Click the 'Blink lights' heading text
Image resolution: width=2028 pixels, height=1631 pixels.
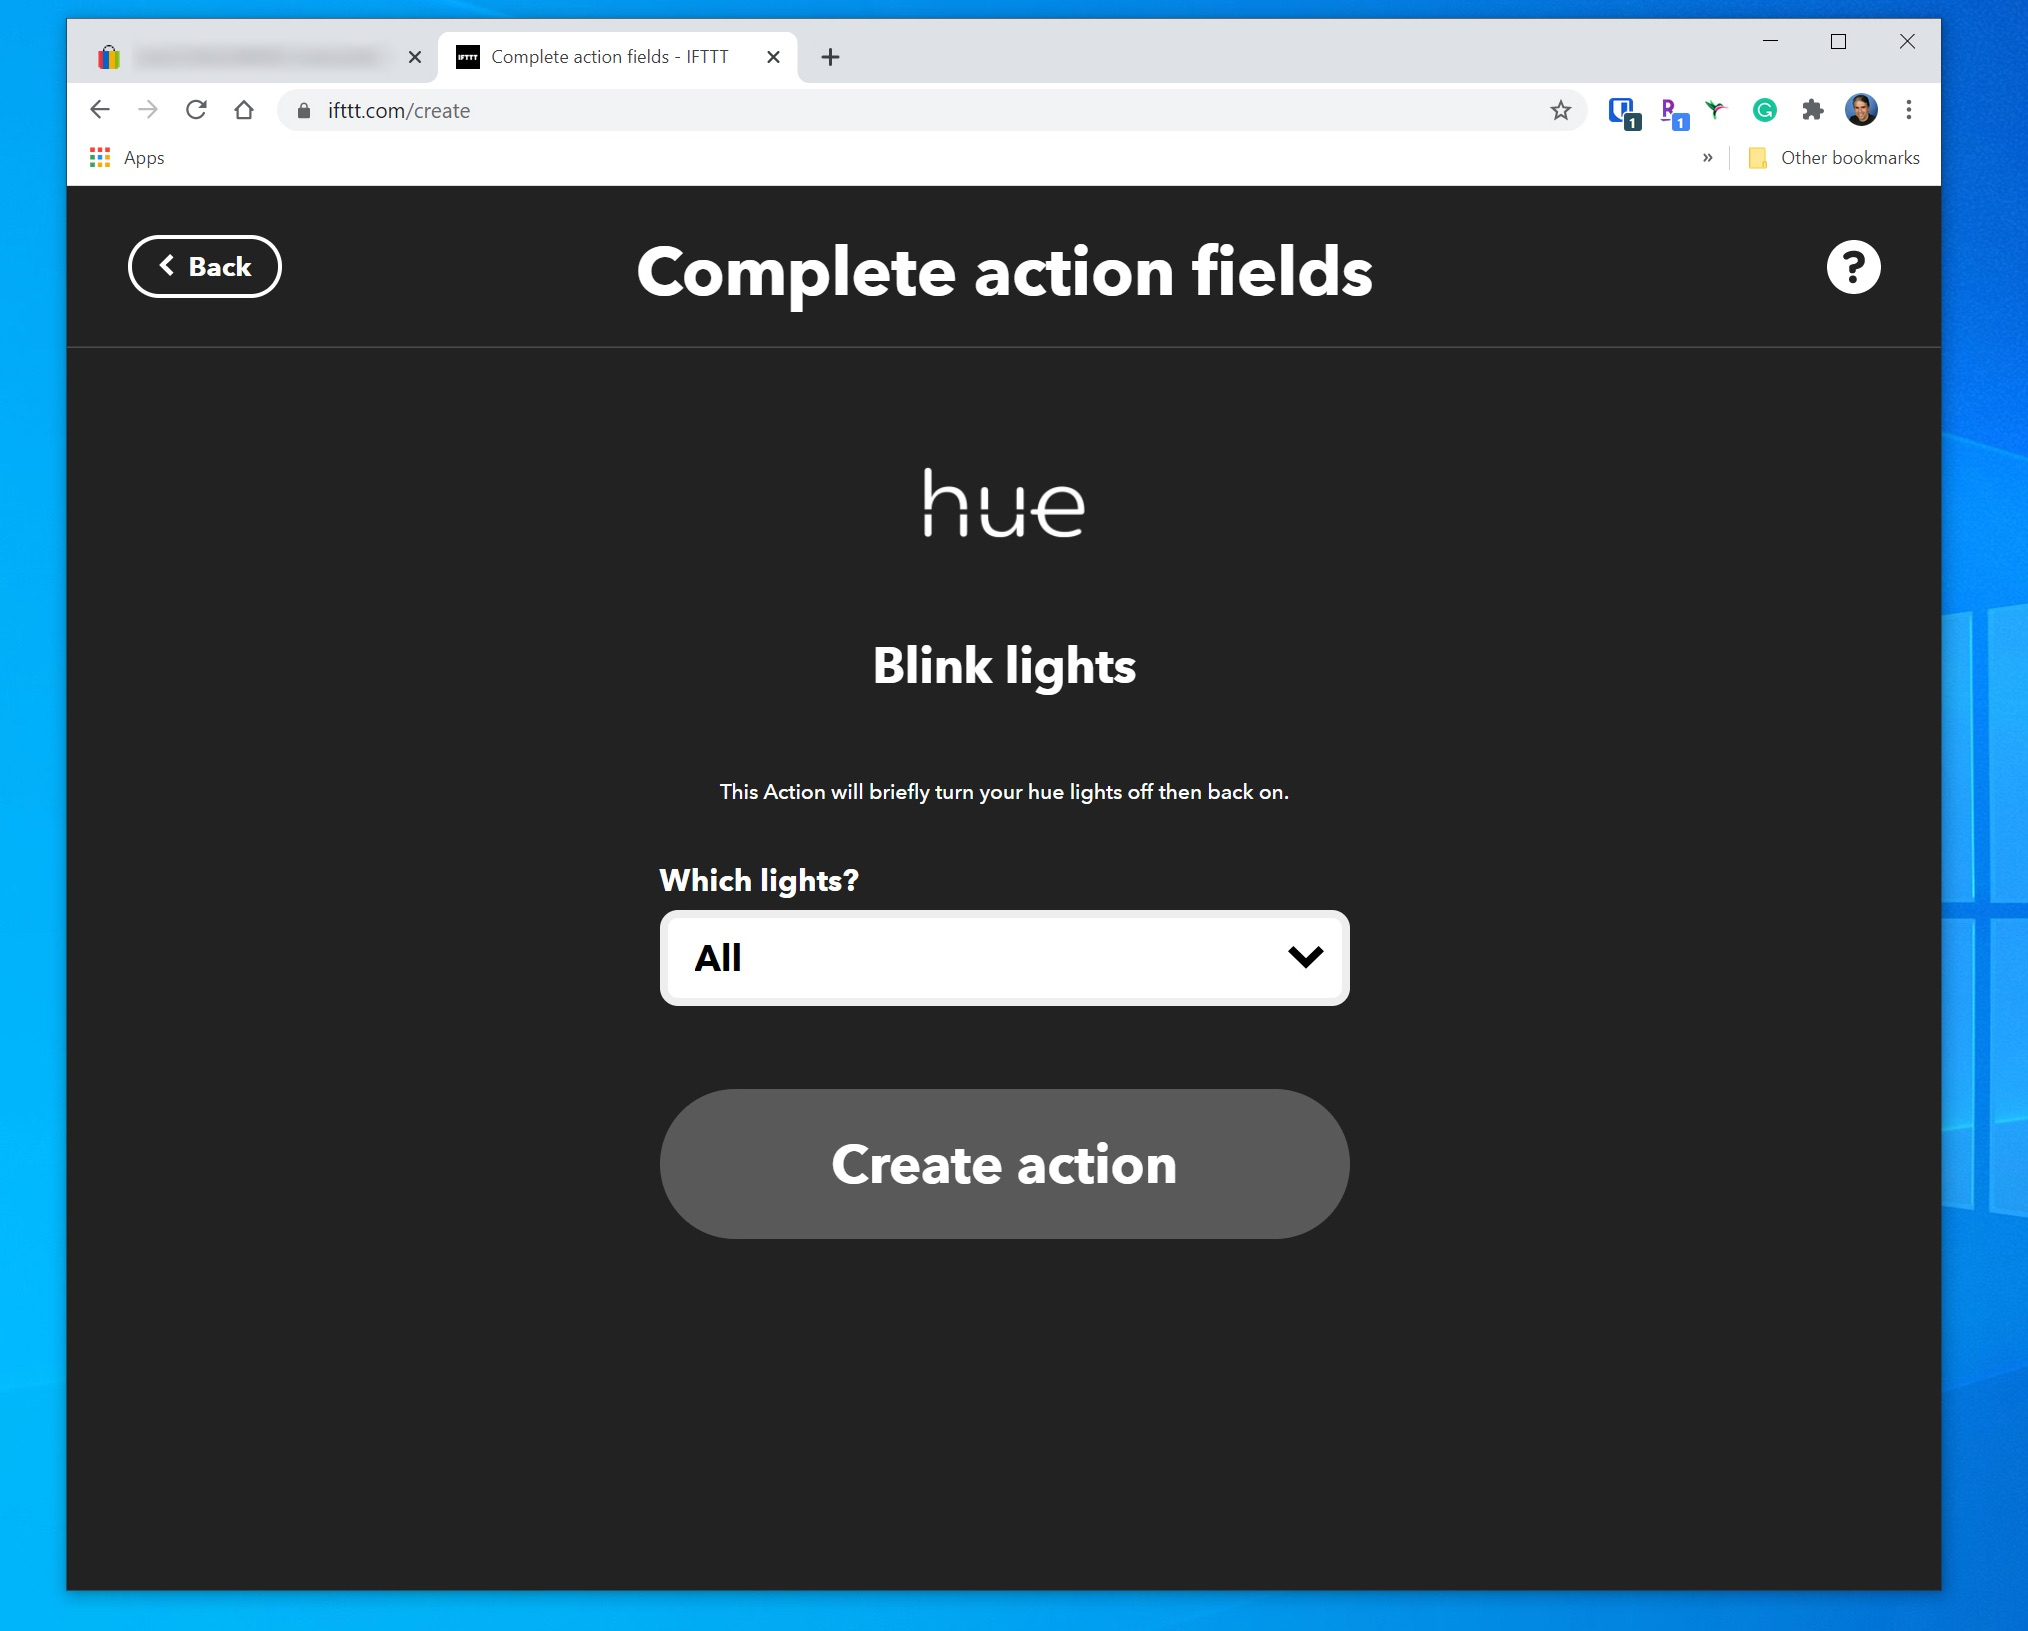coord(1004,666)
